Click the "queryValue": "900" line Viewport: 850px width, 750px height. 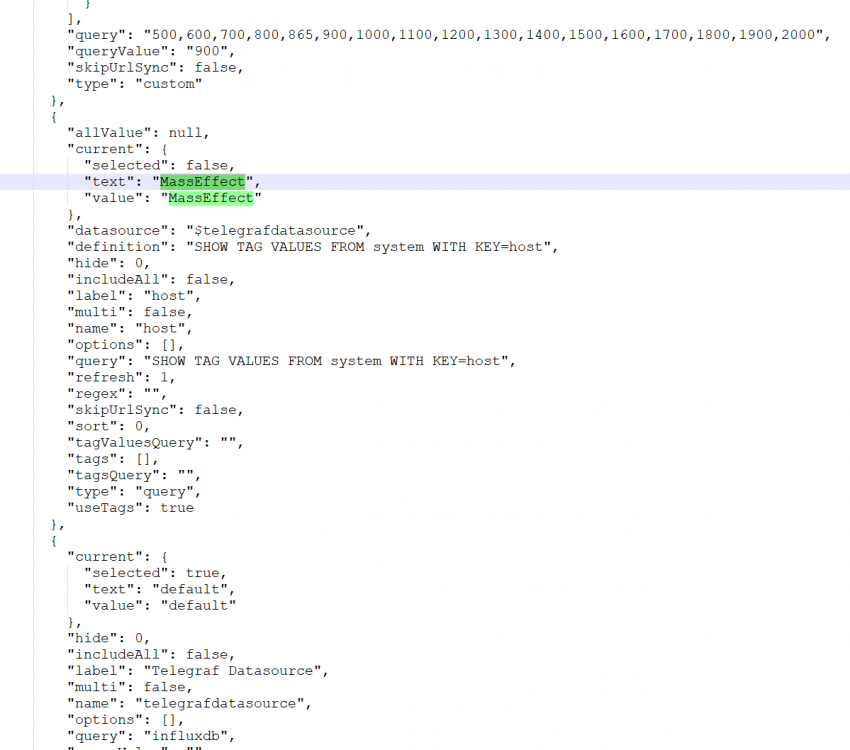pyautogui.click(x=151, y=51)
